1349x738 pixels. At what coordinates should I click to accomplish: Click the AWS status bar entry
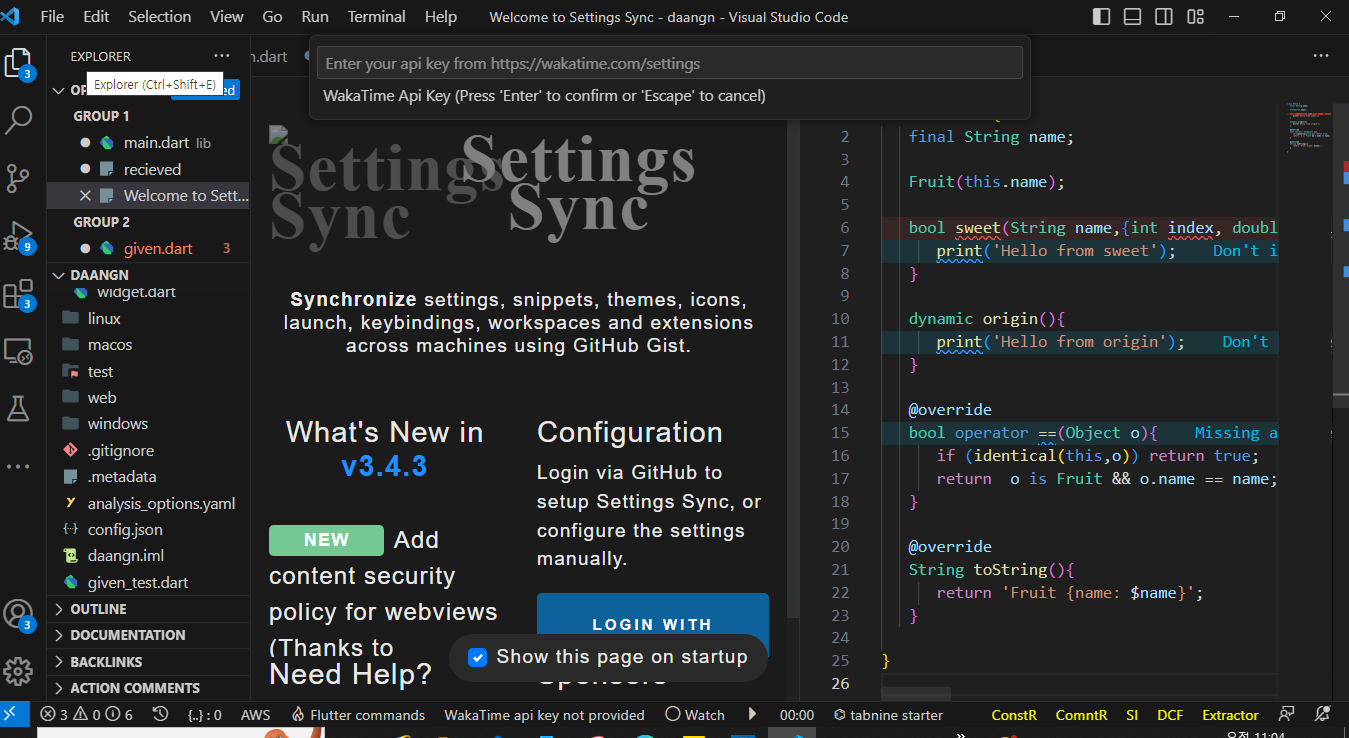(x=256, y=715)
